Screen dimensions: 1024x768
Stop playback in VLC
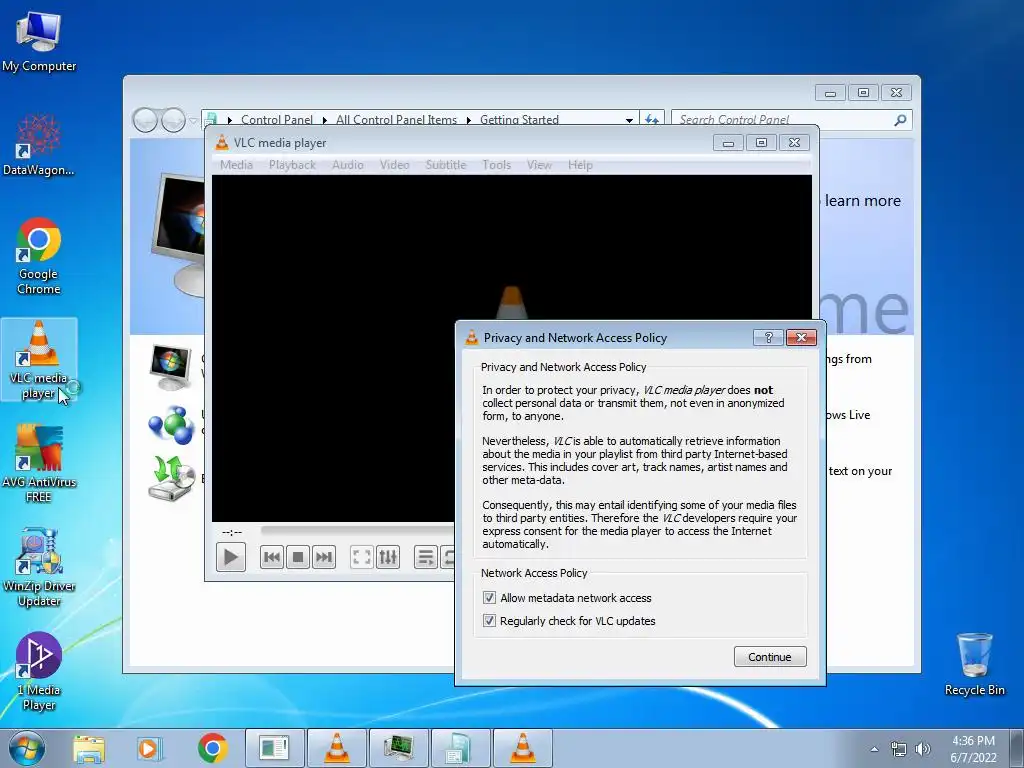pos(298,557)
